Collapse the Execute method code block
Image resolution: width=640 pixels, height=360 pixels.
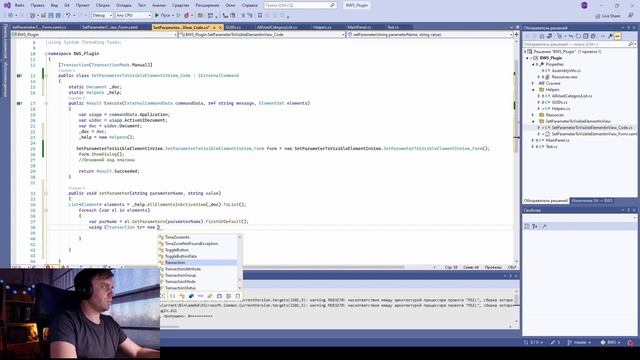tap(46, 103)
